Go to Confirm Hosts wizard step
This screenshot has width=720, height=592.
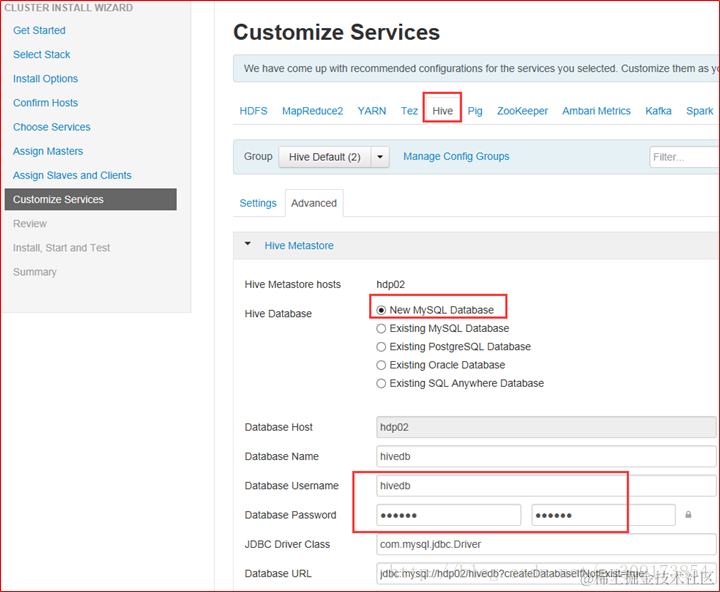point(45,102)
